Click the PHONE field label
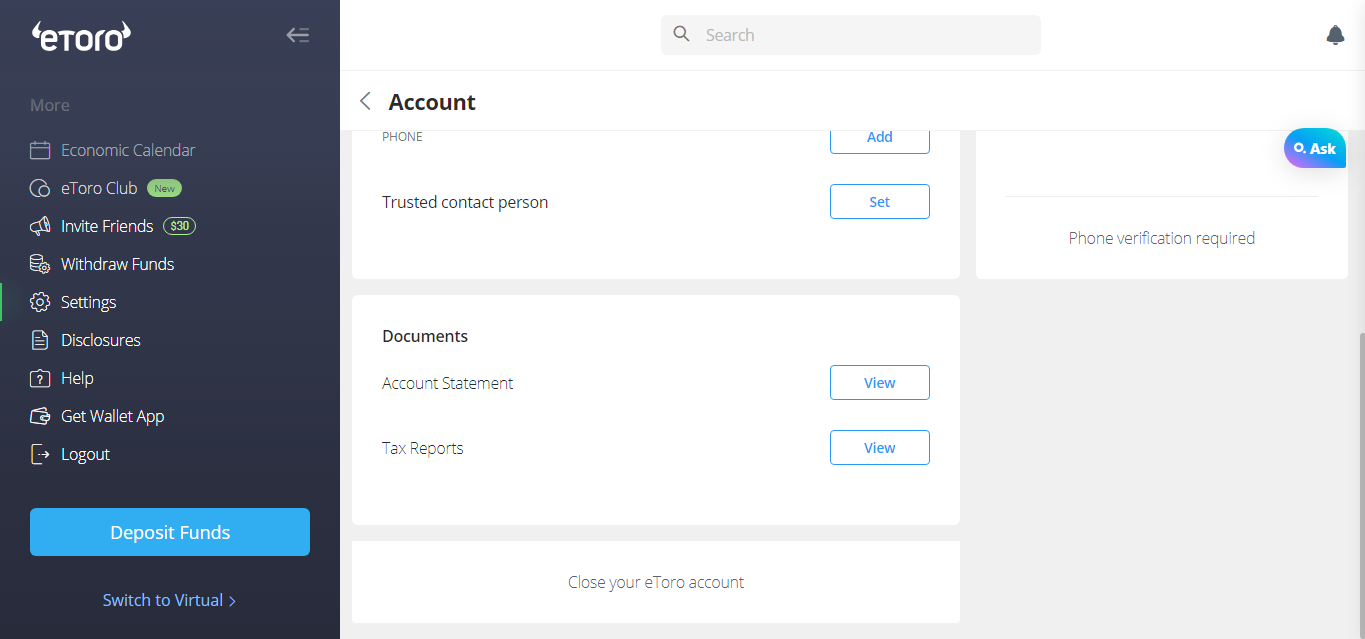The width and height of the screenshot is (1365, 639). click(x=402, y=137)
